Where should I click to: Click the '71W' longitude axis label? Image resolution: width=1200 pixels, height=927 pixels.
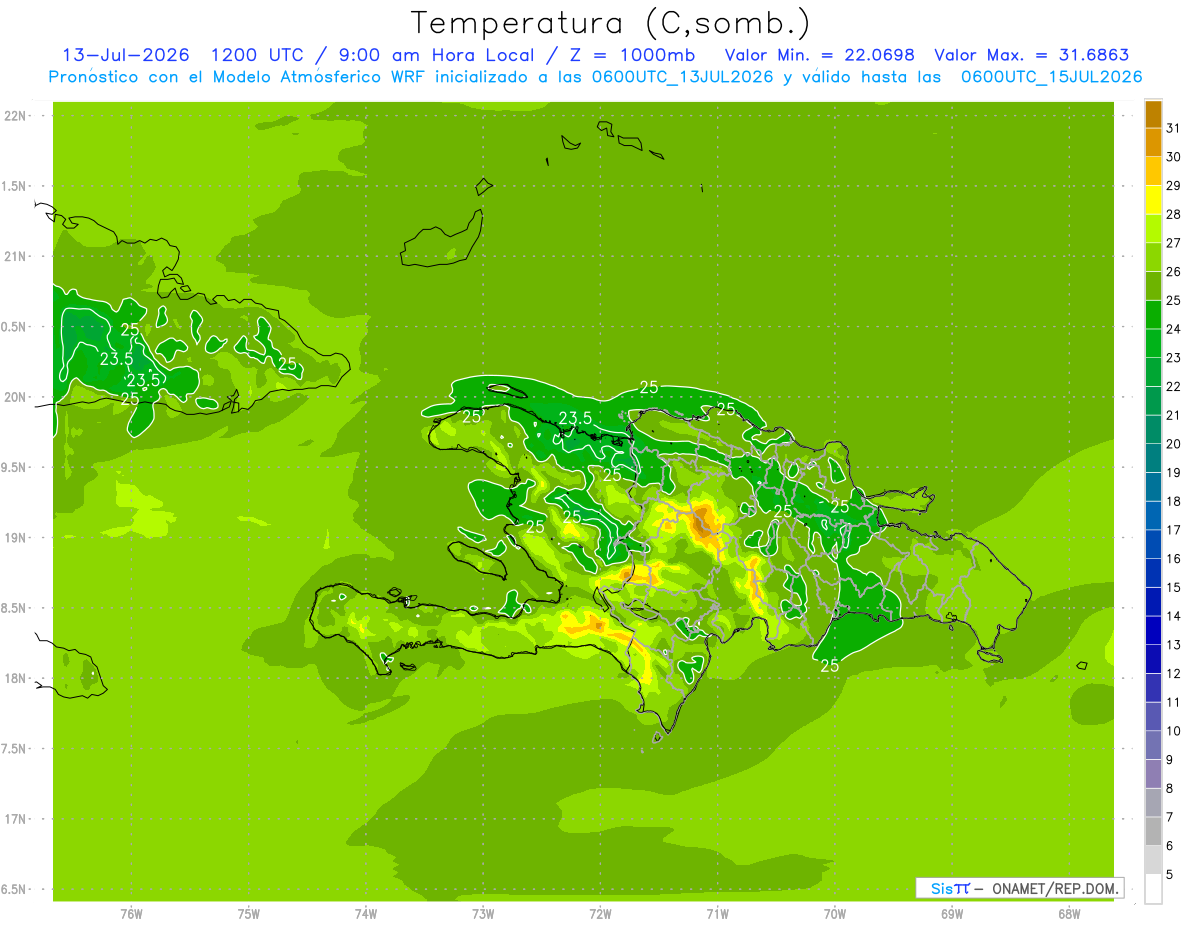pyautogui.click(x=717, y=914)
